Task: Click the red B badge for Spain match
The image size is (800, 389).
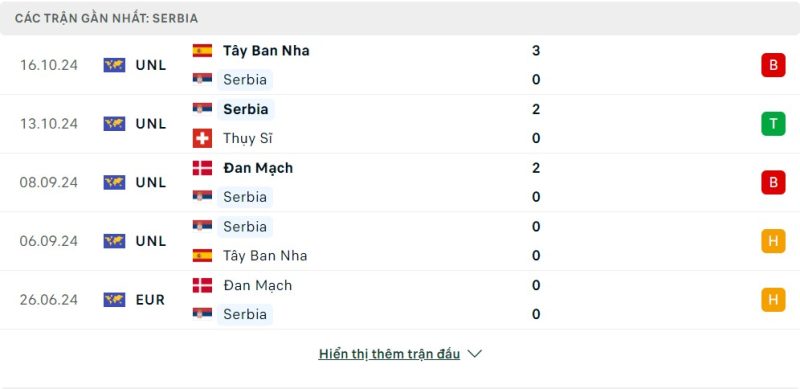Action: 773,65
